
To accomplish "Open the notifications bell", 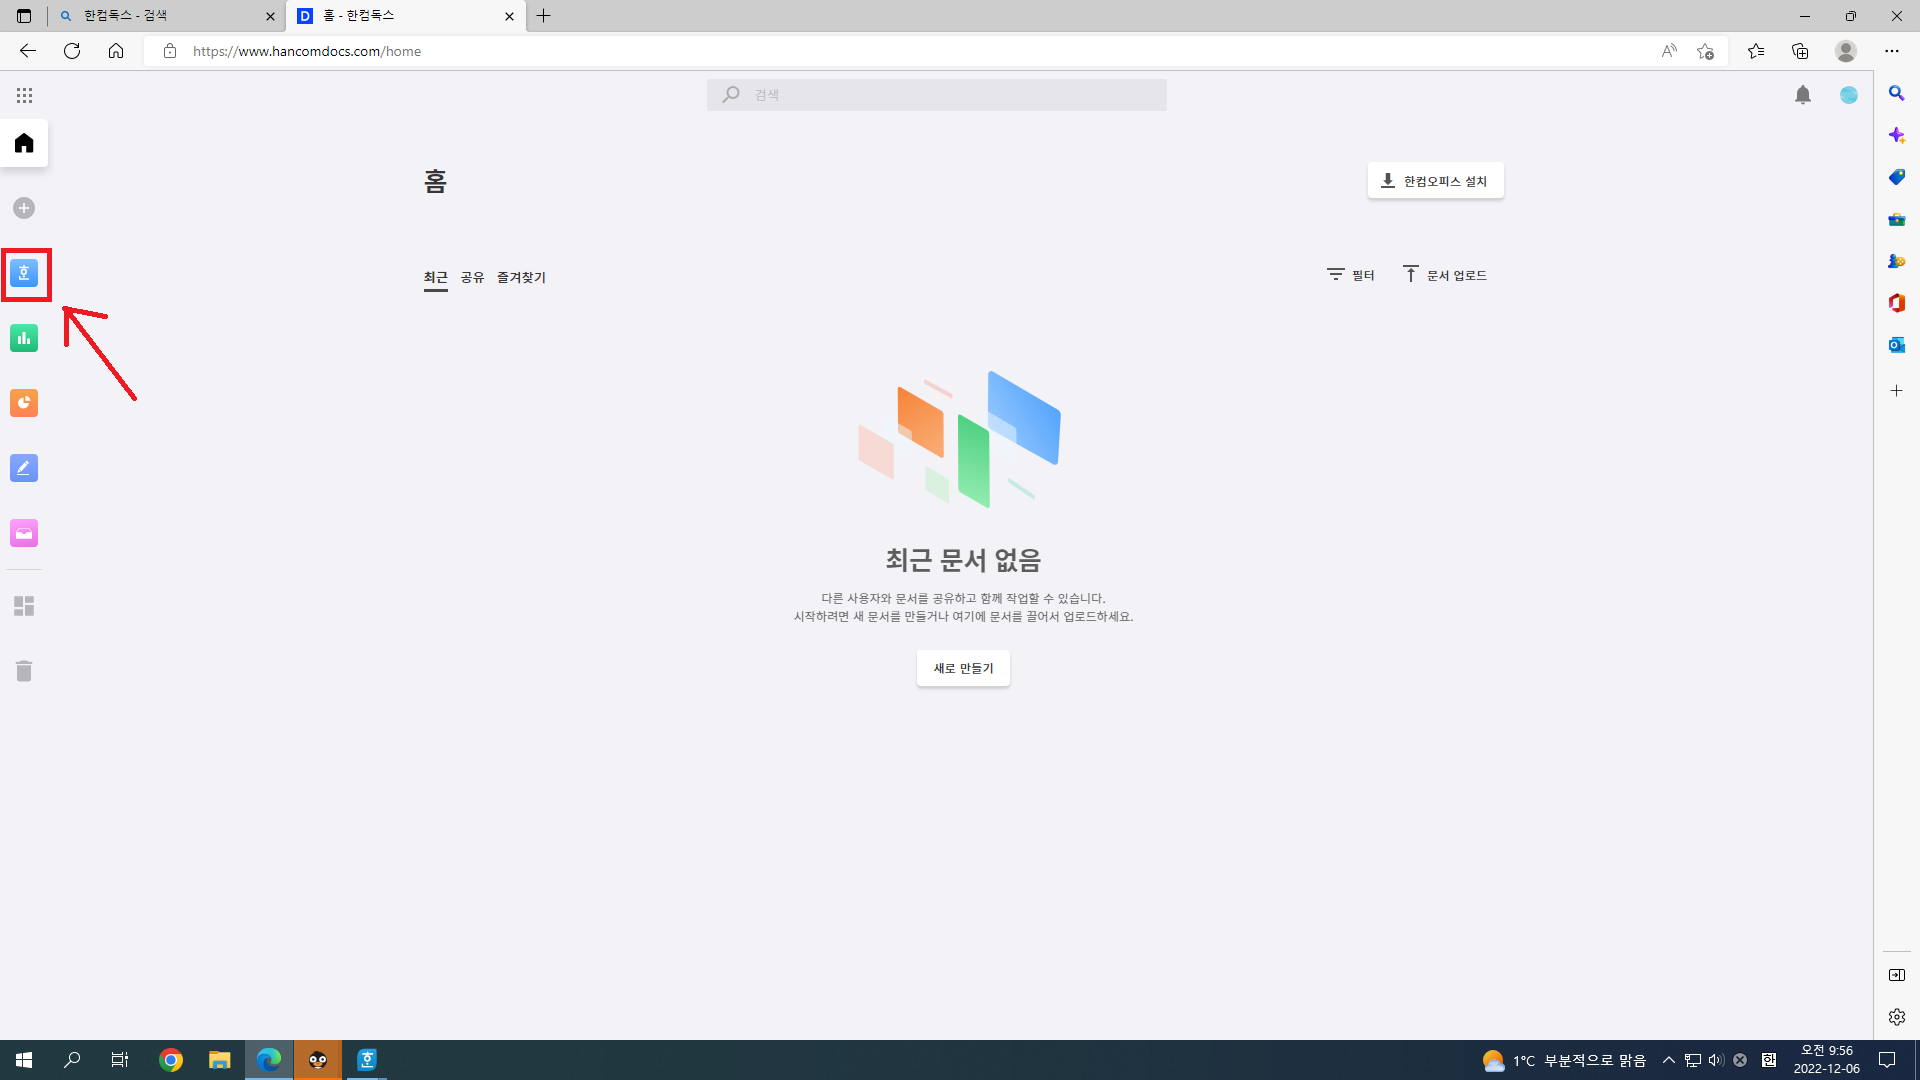I will (1802, 95).
